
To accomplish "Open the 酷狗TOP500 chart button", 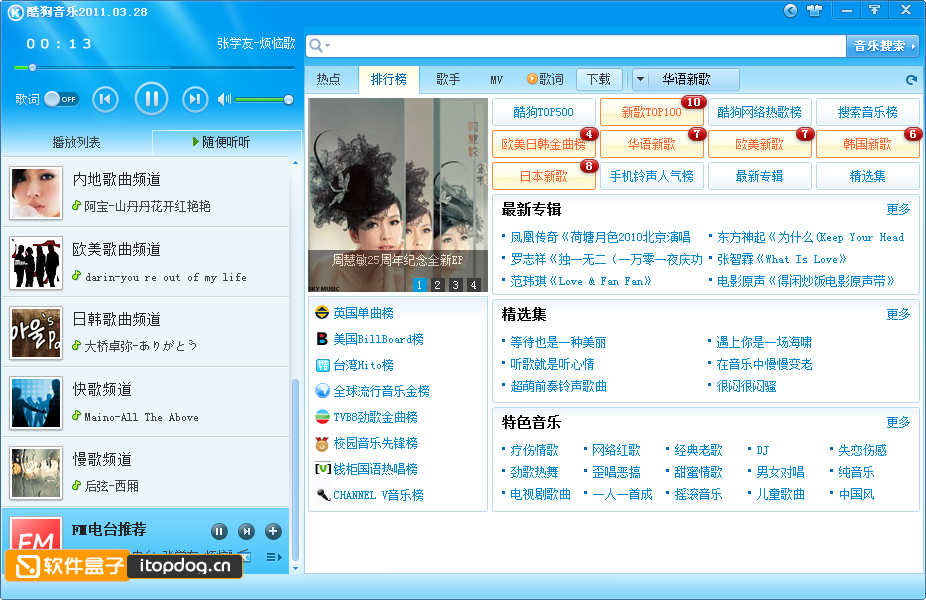I will pyautogui.click(x=543, y=112).
